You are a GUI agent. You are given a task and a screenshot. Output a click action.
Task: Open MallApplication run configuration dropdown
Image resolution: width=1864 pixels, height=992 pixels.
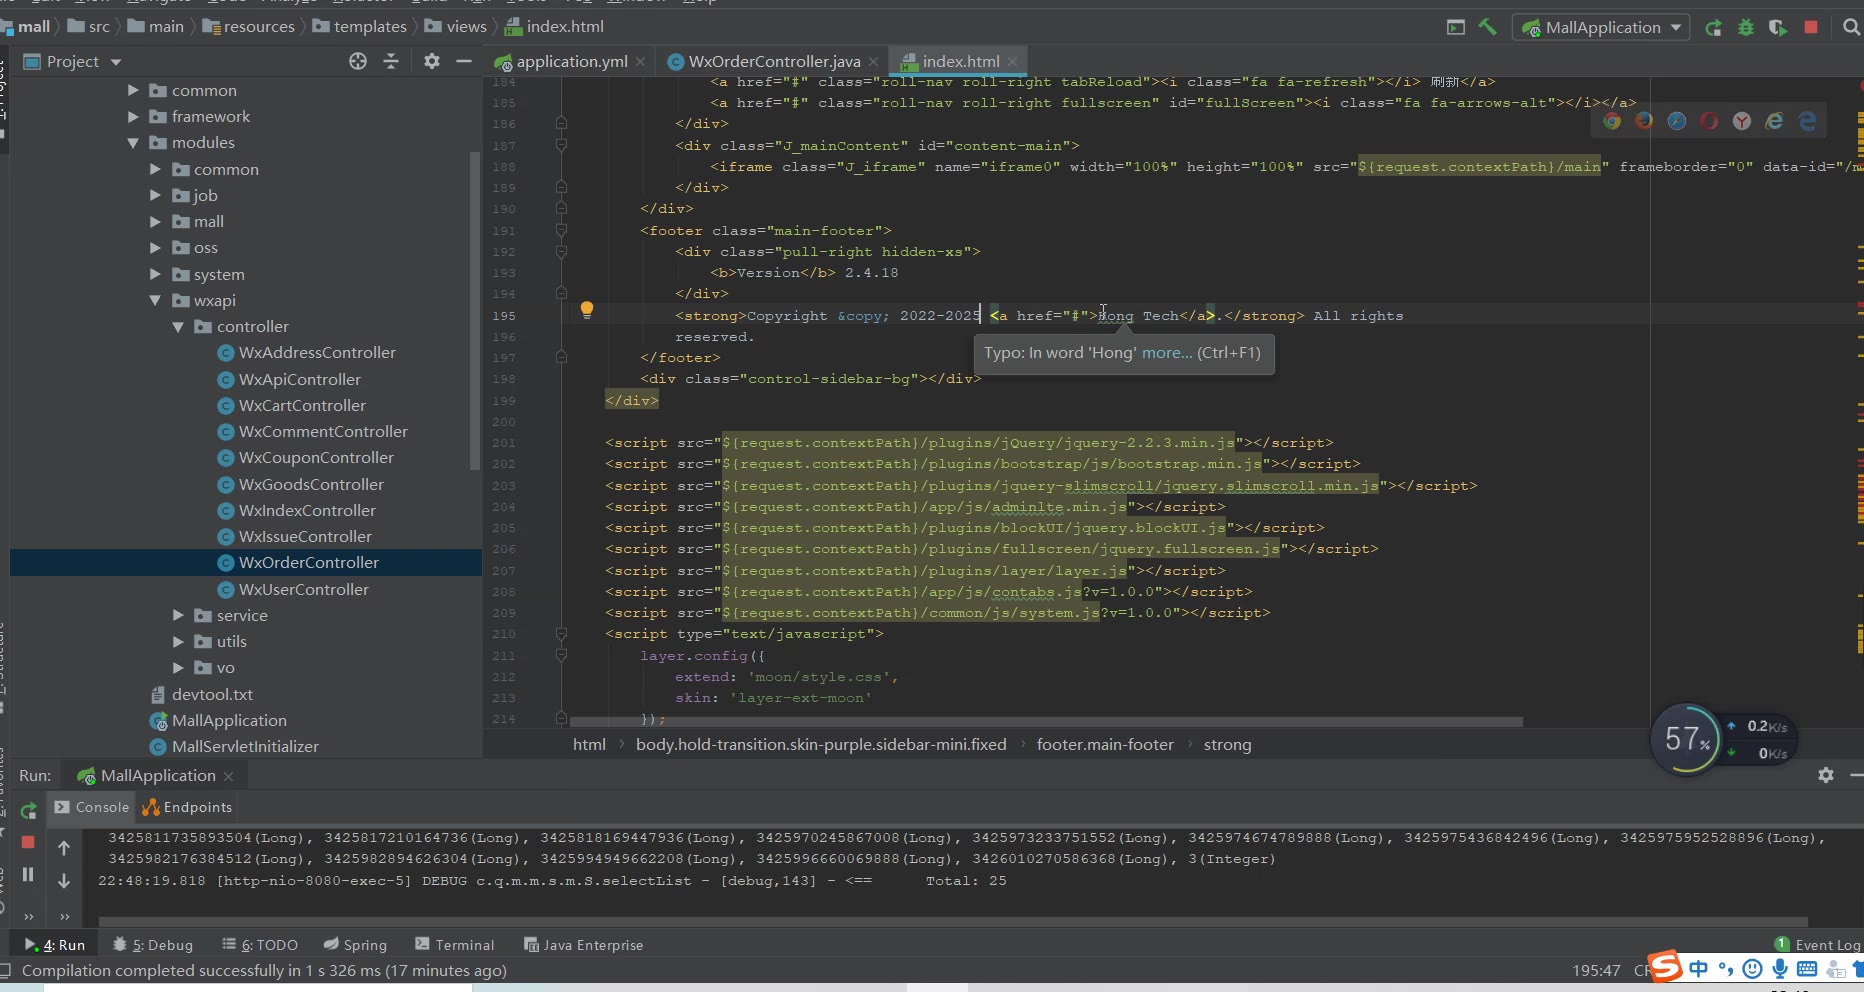pyautogui.click(x=1601, y=27)
